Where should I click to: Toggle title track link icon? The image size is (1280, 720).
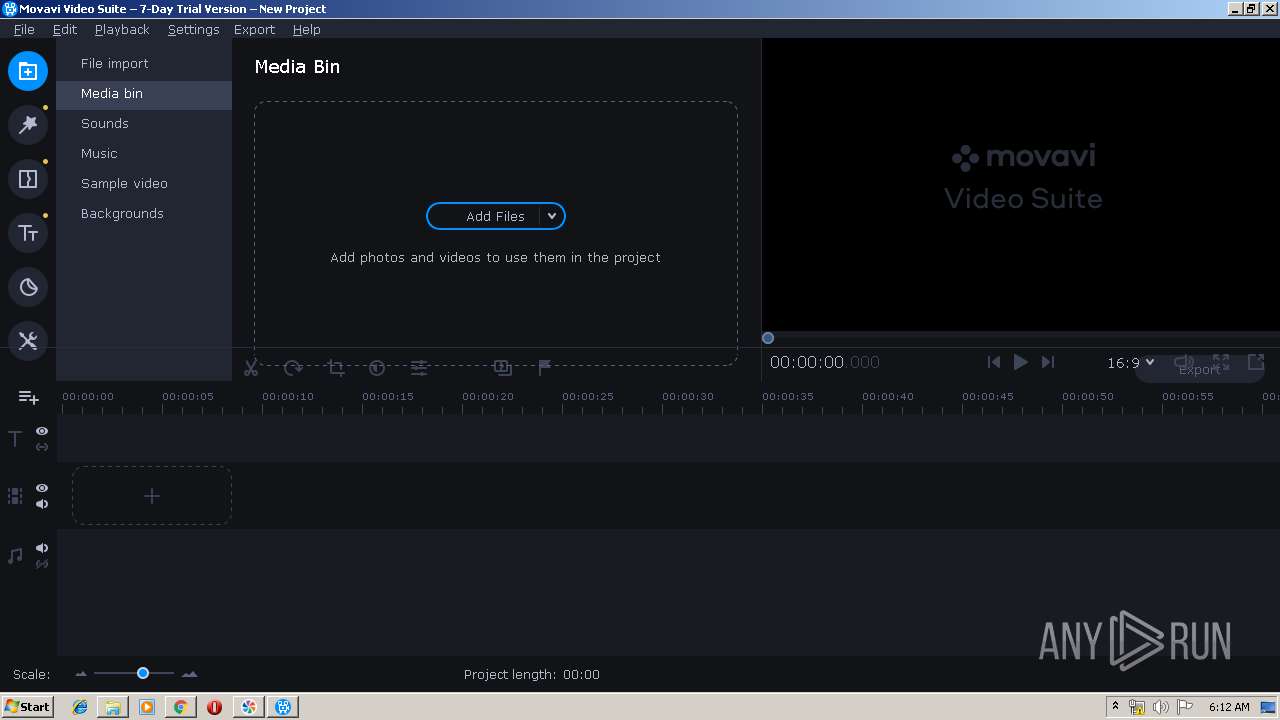coord(42,447)
